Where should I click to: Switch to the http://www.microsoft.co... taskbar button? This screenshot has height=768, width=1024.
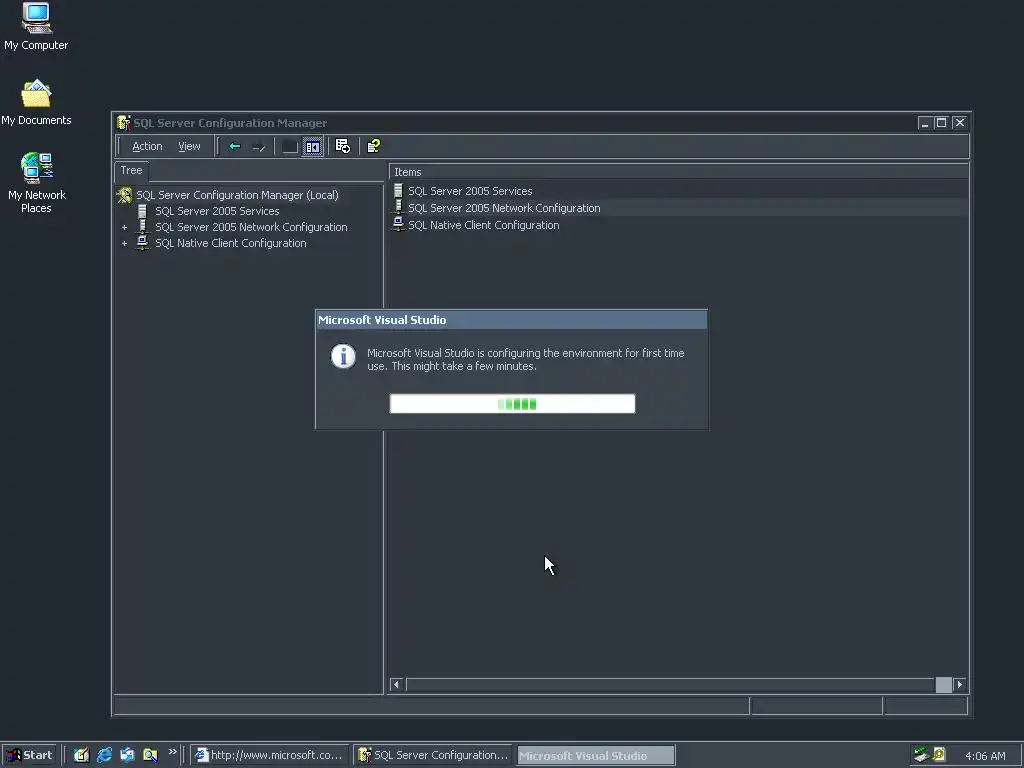click(270, 755)
